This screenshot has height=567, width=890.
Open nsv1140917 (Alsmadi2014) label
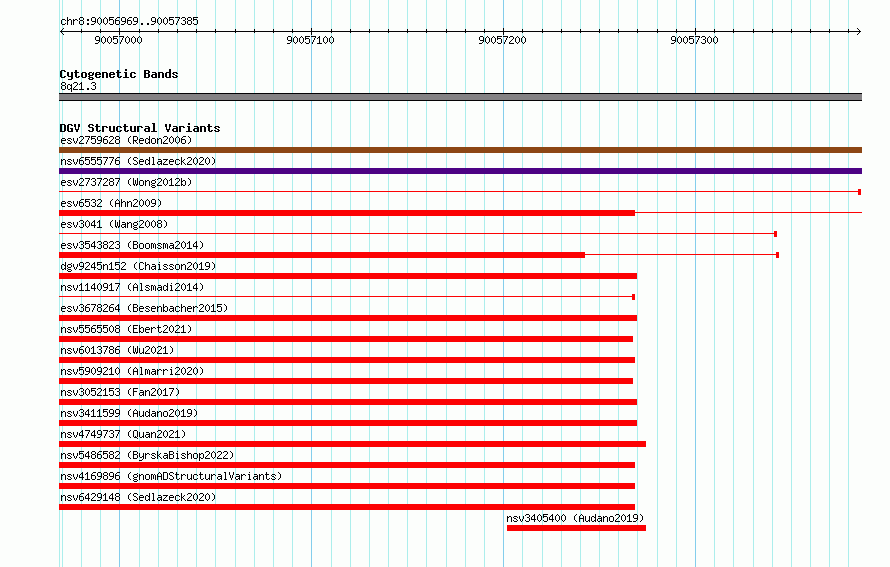pos(132,287)
